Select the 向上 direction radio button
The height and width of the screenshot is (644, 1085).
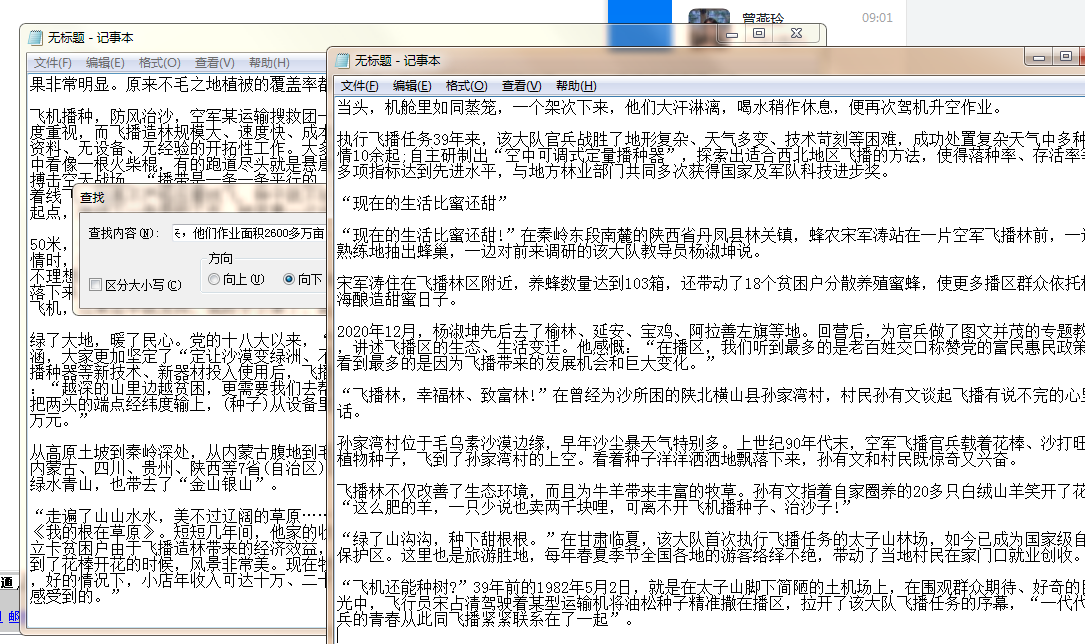(x=214, y=280)
